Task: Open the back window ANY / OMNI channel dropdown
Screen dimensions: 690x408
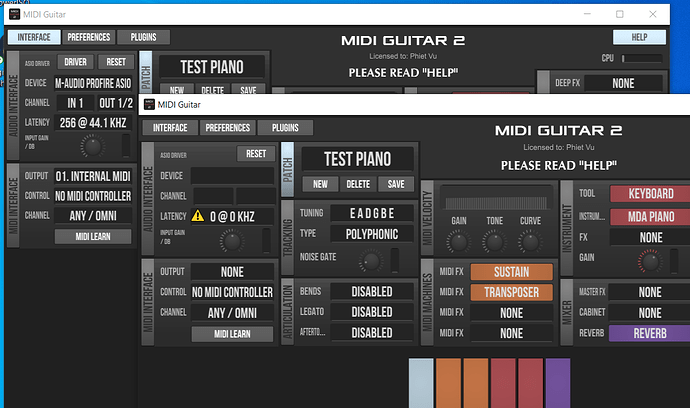Action: [x=93, y=216]
